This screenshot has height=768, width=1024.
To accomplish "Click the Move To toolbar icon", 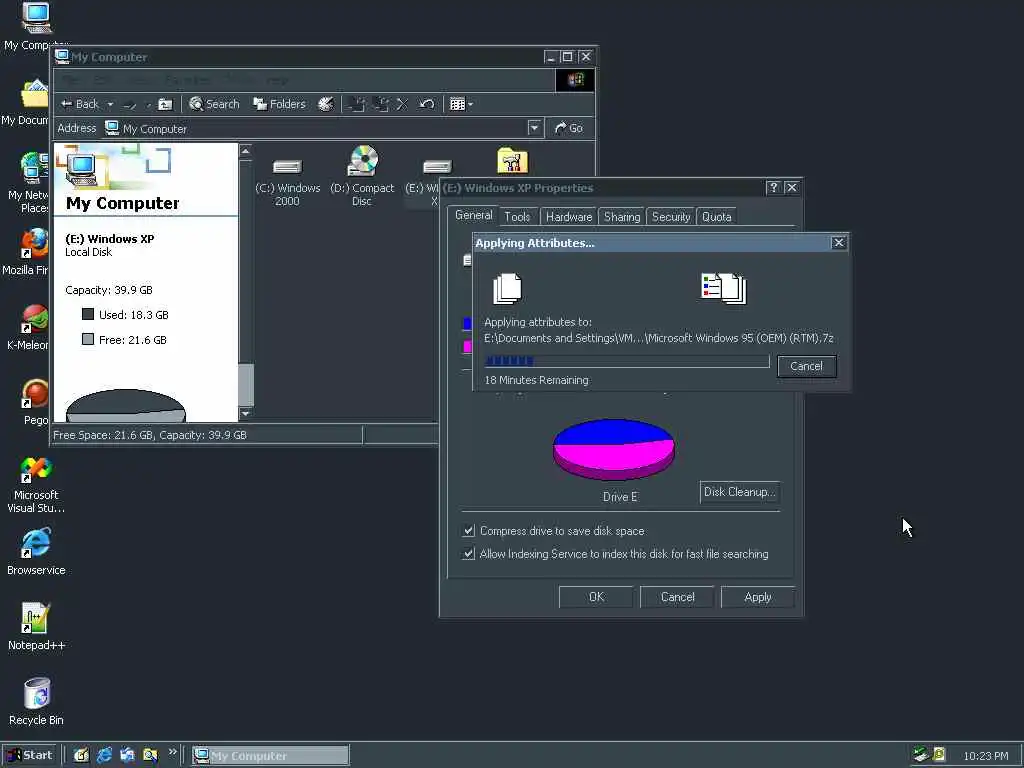I will click(x=357, y=104).
